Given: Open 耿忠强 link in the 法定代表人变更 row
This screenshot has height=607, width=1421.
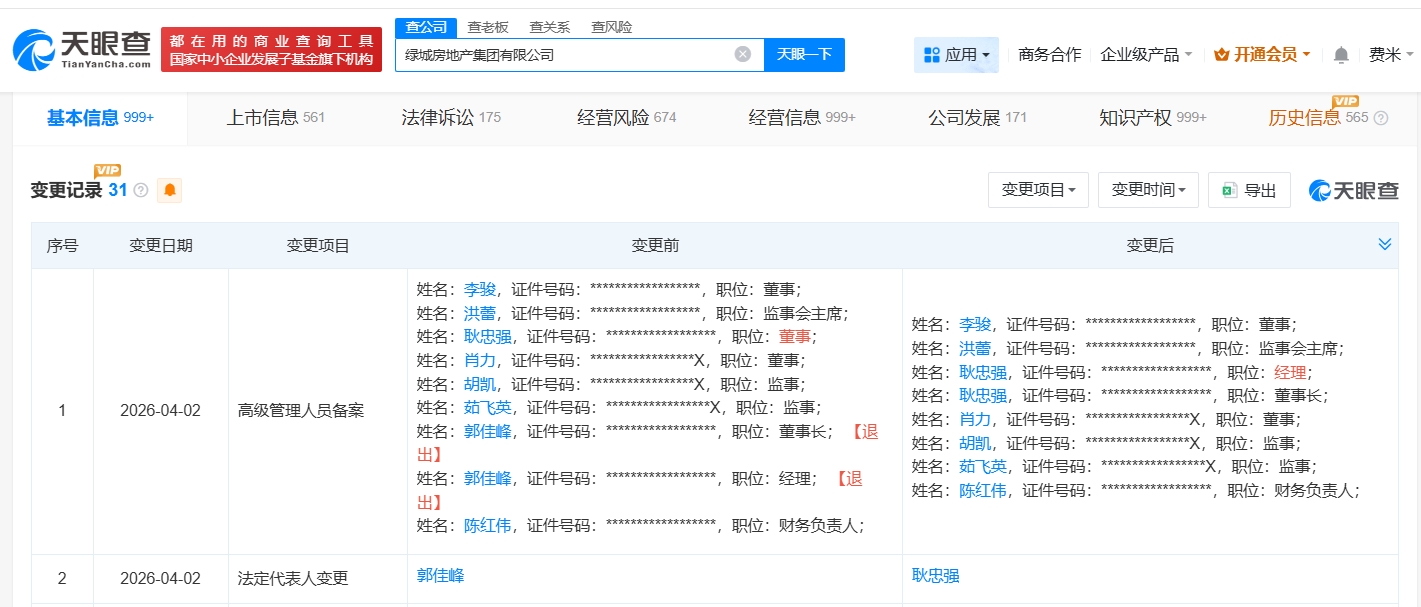Looking at the screenshot, I should tap(935, 576).
